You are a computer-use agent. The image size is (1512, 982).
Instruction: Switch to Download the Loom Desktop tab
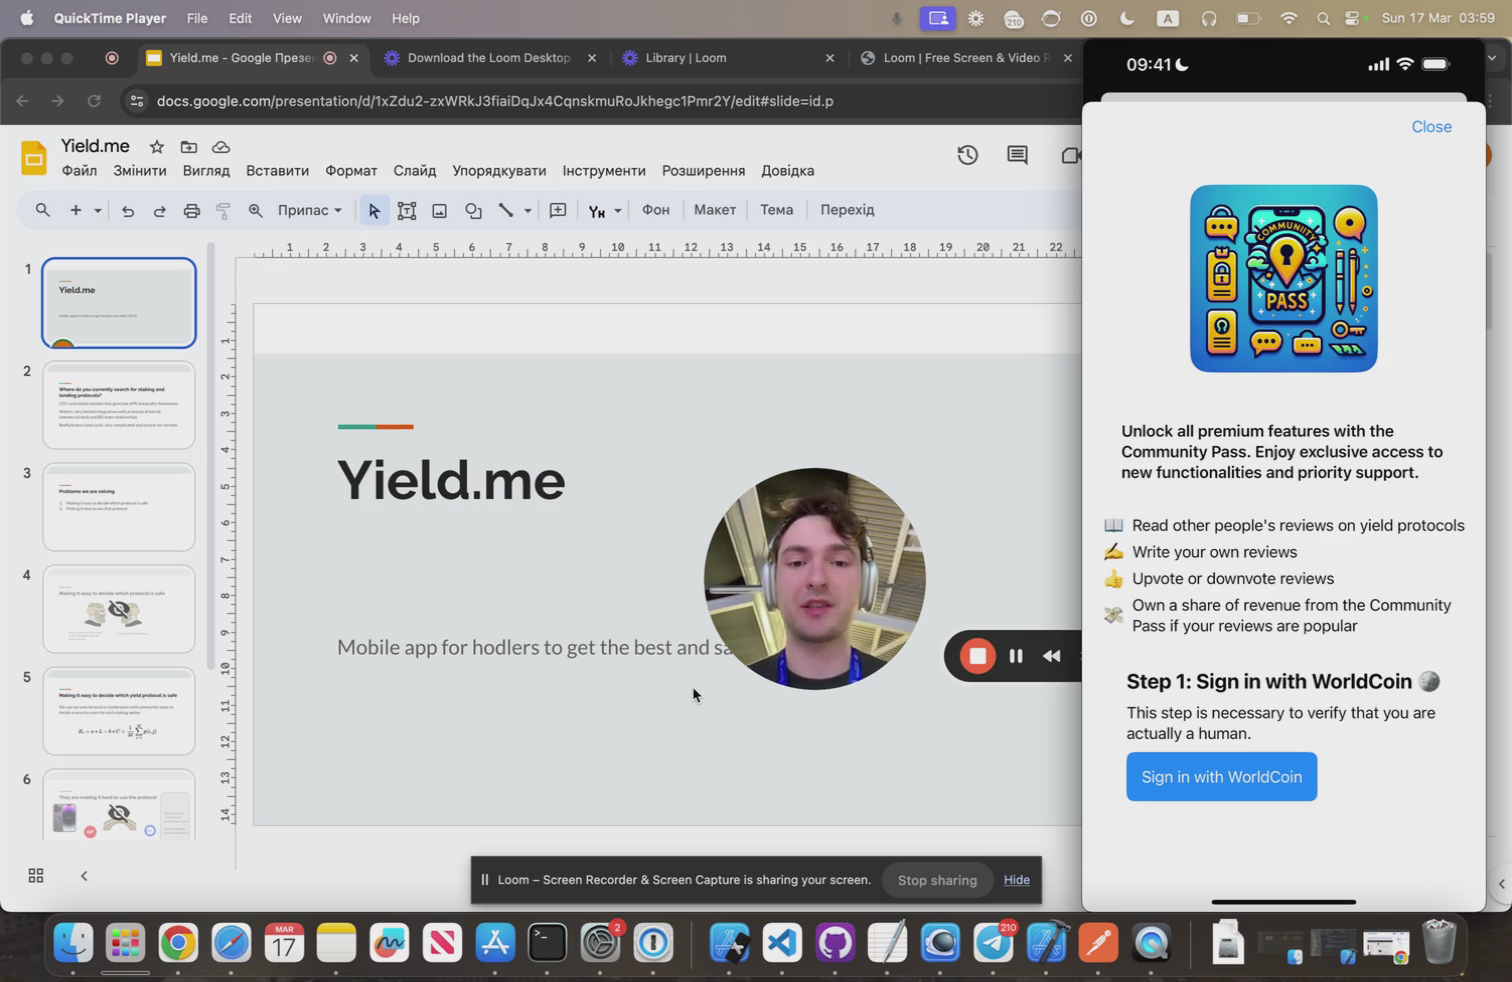point(490,58)
